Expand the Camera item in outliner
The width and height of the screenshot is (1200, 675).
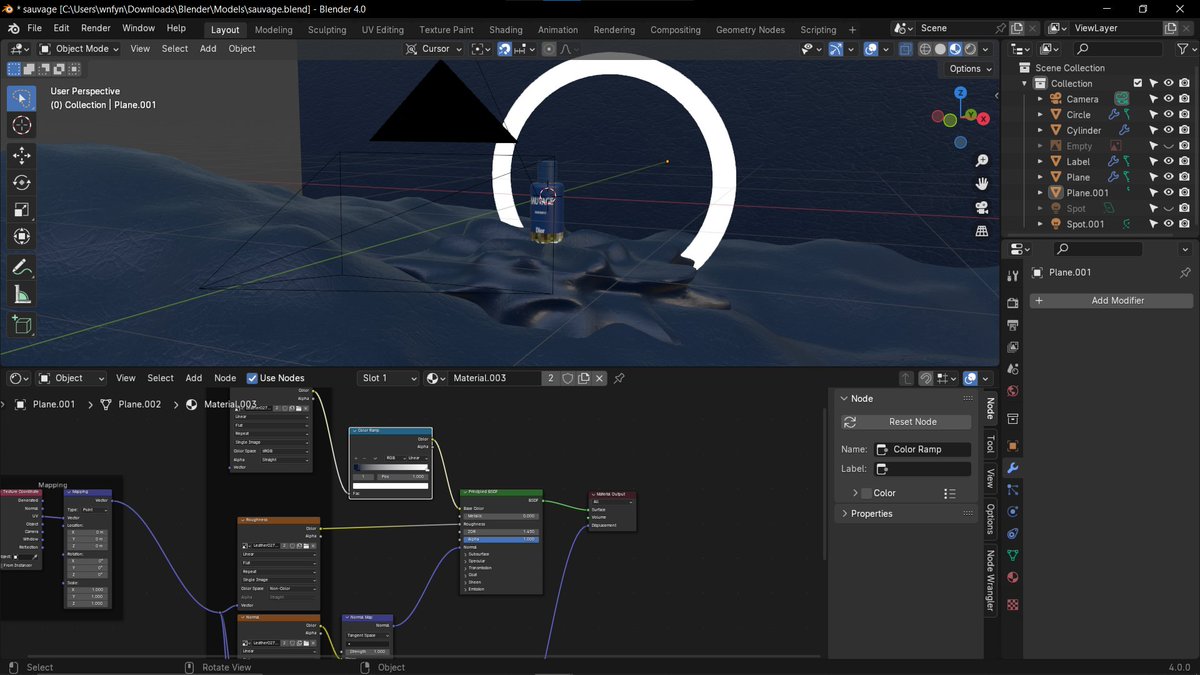[x=1040, y=99]
